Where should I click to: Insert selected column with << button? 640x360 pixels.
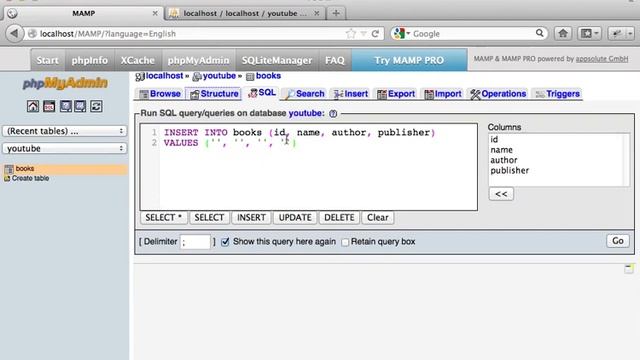coord(501,194)
